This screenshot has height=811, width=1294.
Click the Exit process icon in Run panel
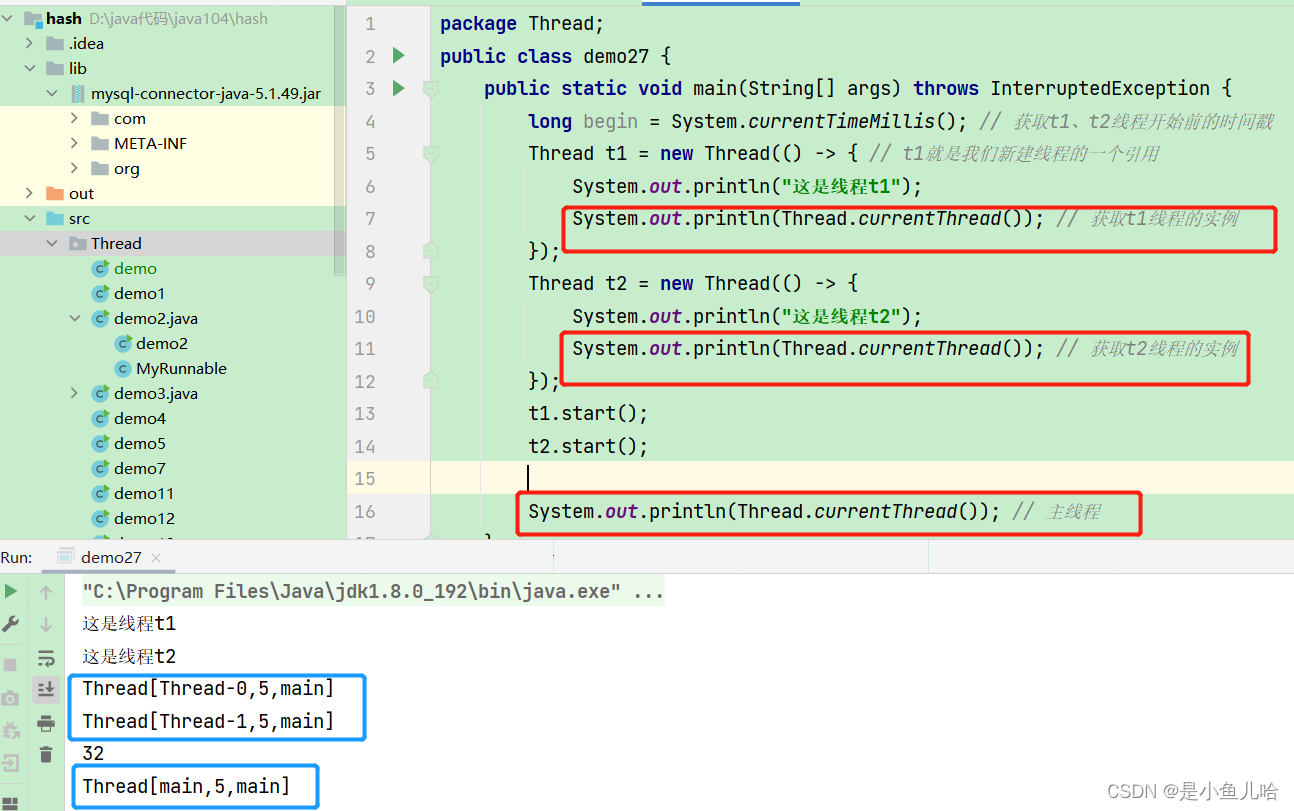click(x=11, y=763)
